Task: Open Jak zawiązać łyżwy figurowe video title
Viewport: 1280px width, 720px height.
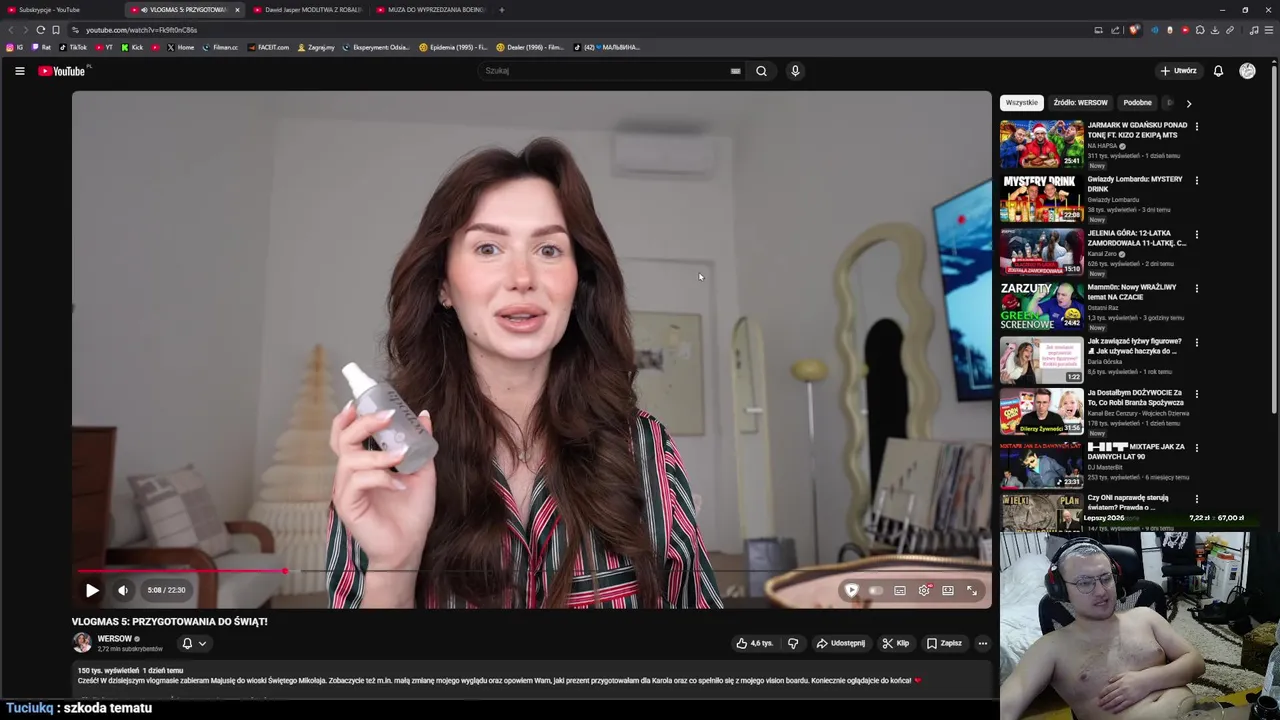Action: pyautogui.click(x=1134, y=346)
